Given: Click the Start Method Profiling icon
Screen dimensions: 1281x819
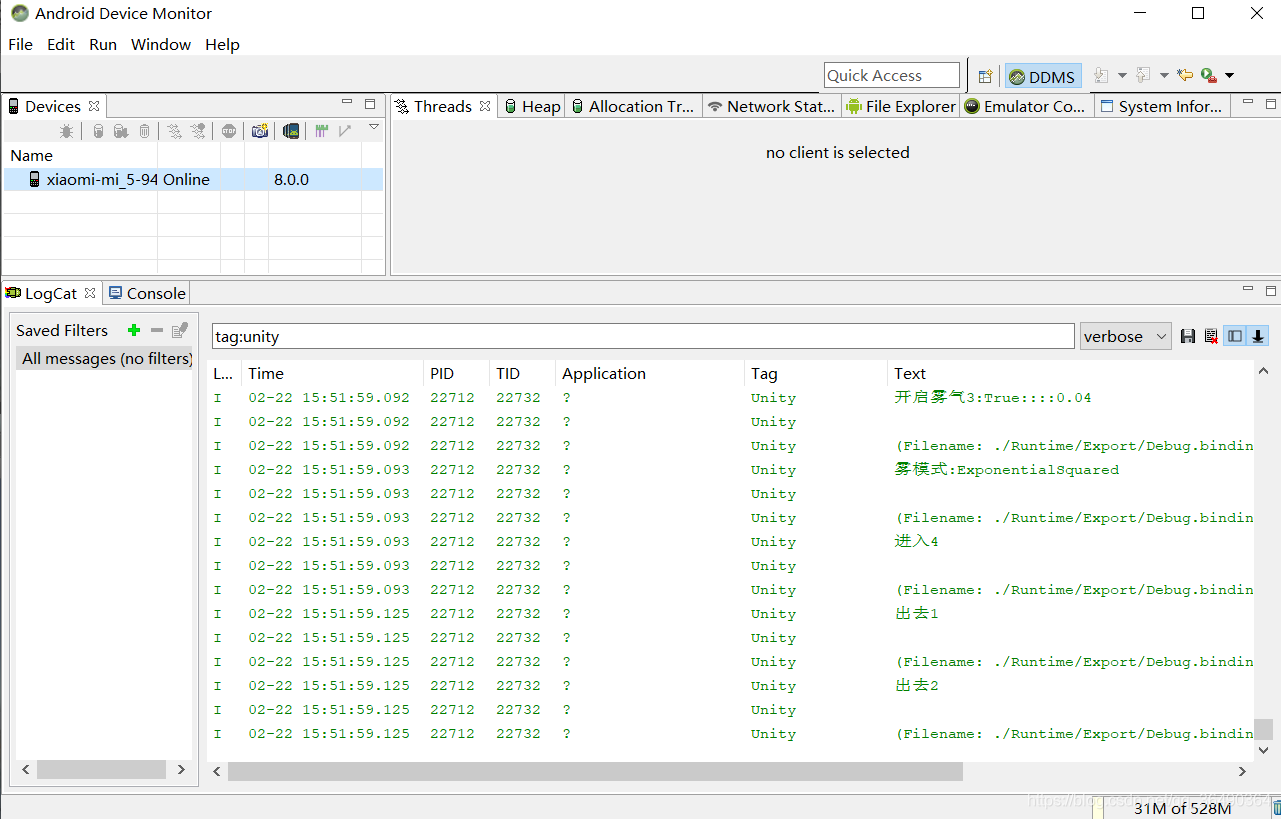Looking at the screenshot, I should click(x=198, y=131).
